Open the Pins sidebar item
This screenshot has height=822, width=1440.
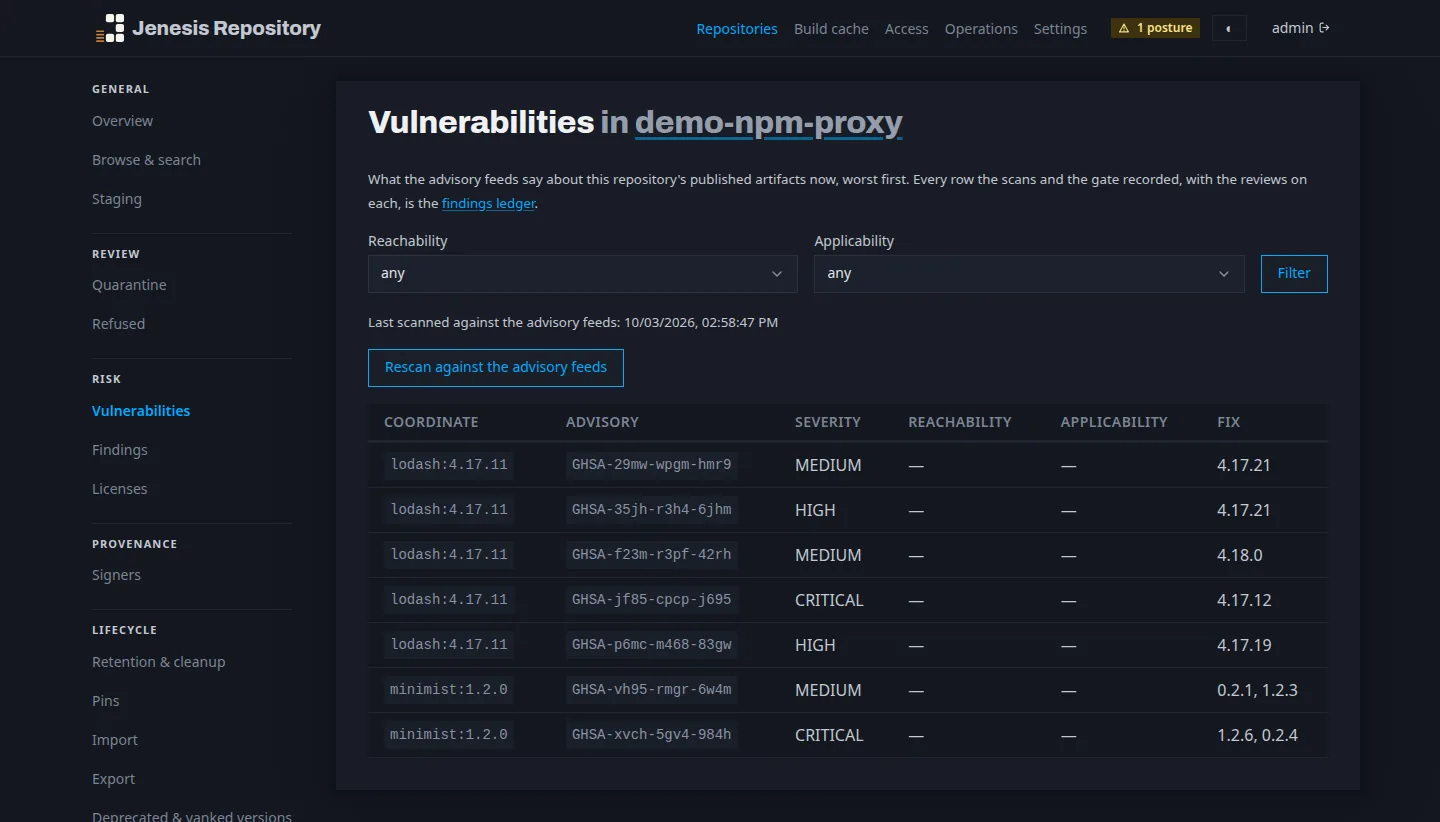coord(106,701)
